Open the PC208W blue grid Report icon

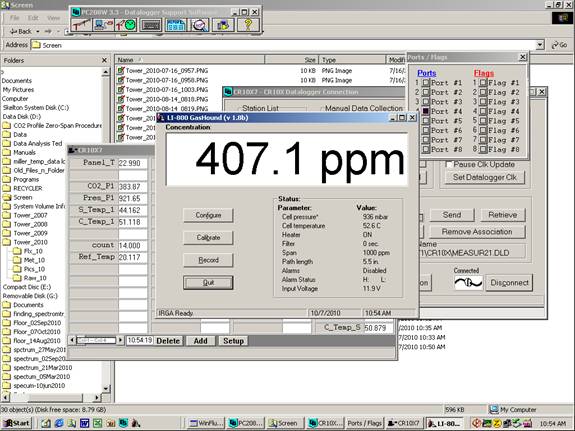[176, 25]
